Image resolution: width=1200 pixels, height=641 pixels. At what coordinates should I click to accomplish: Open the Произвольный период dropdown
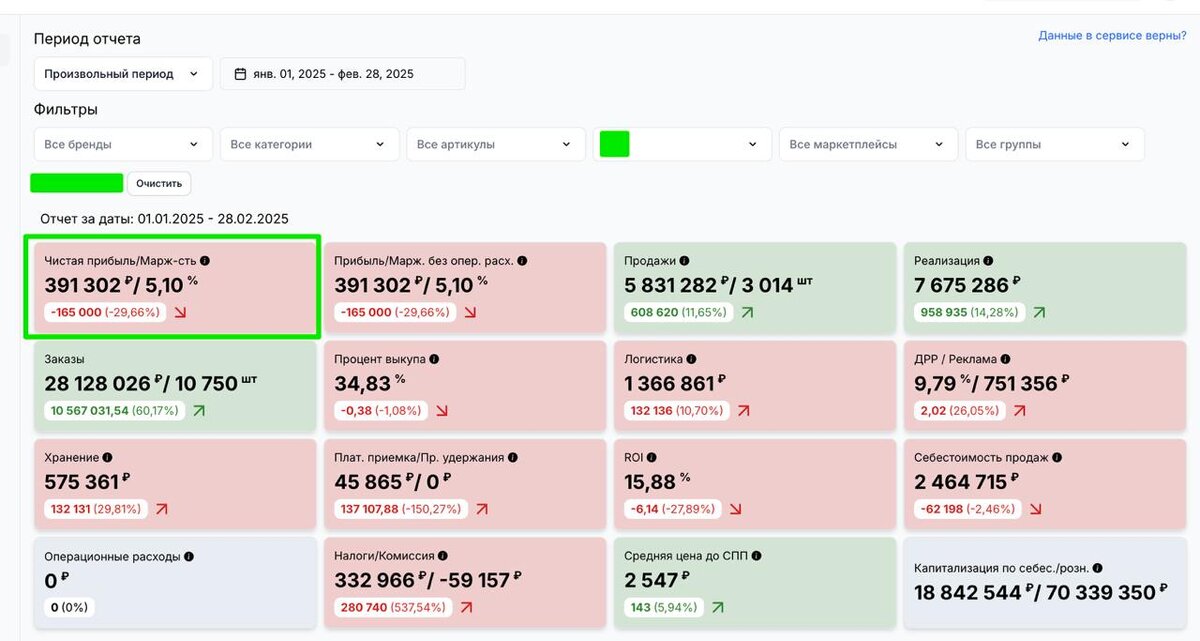123,74
